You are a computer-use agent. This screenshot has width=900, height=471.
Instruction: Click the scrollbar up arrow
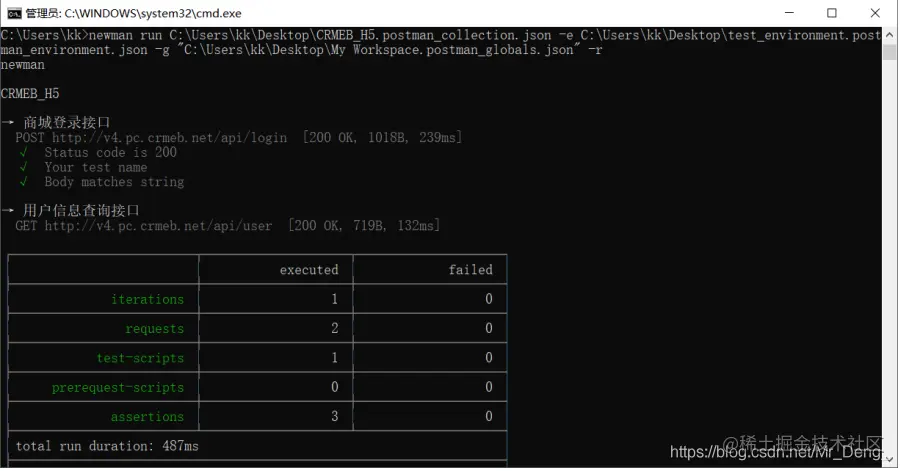pyautogui.click(x=890, y=34)
